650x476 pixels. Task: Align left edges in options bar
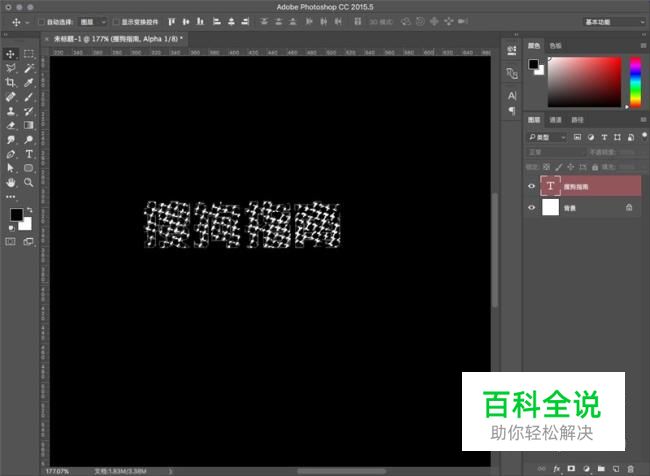tap(217, 22)
